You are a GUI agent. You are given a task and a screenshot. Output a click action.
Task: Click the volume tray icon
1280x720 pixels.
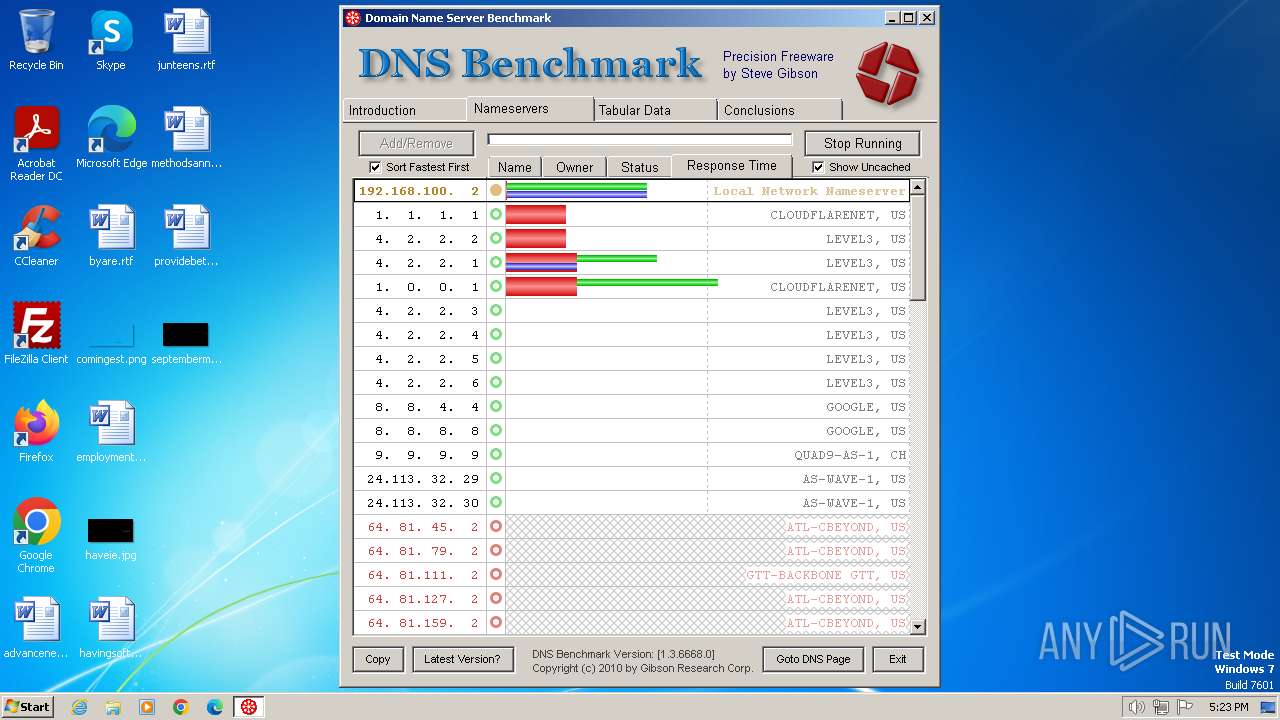coord(1136,707)
